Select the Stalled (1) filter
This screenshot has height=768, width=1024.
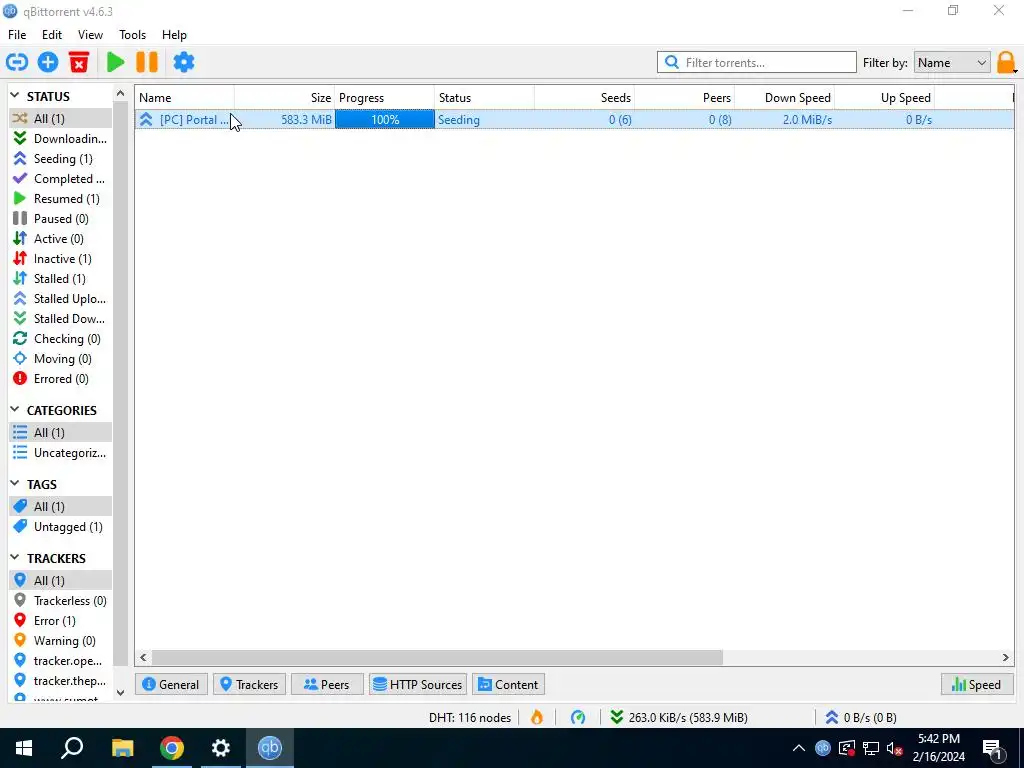click(x=60, y=279)
